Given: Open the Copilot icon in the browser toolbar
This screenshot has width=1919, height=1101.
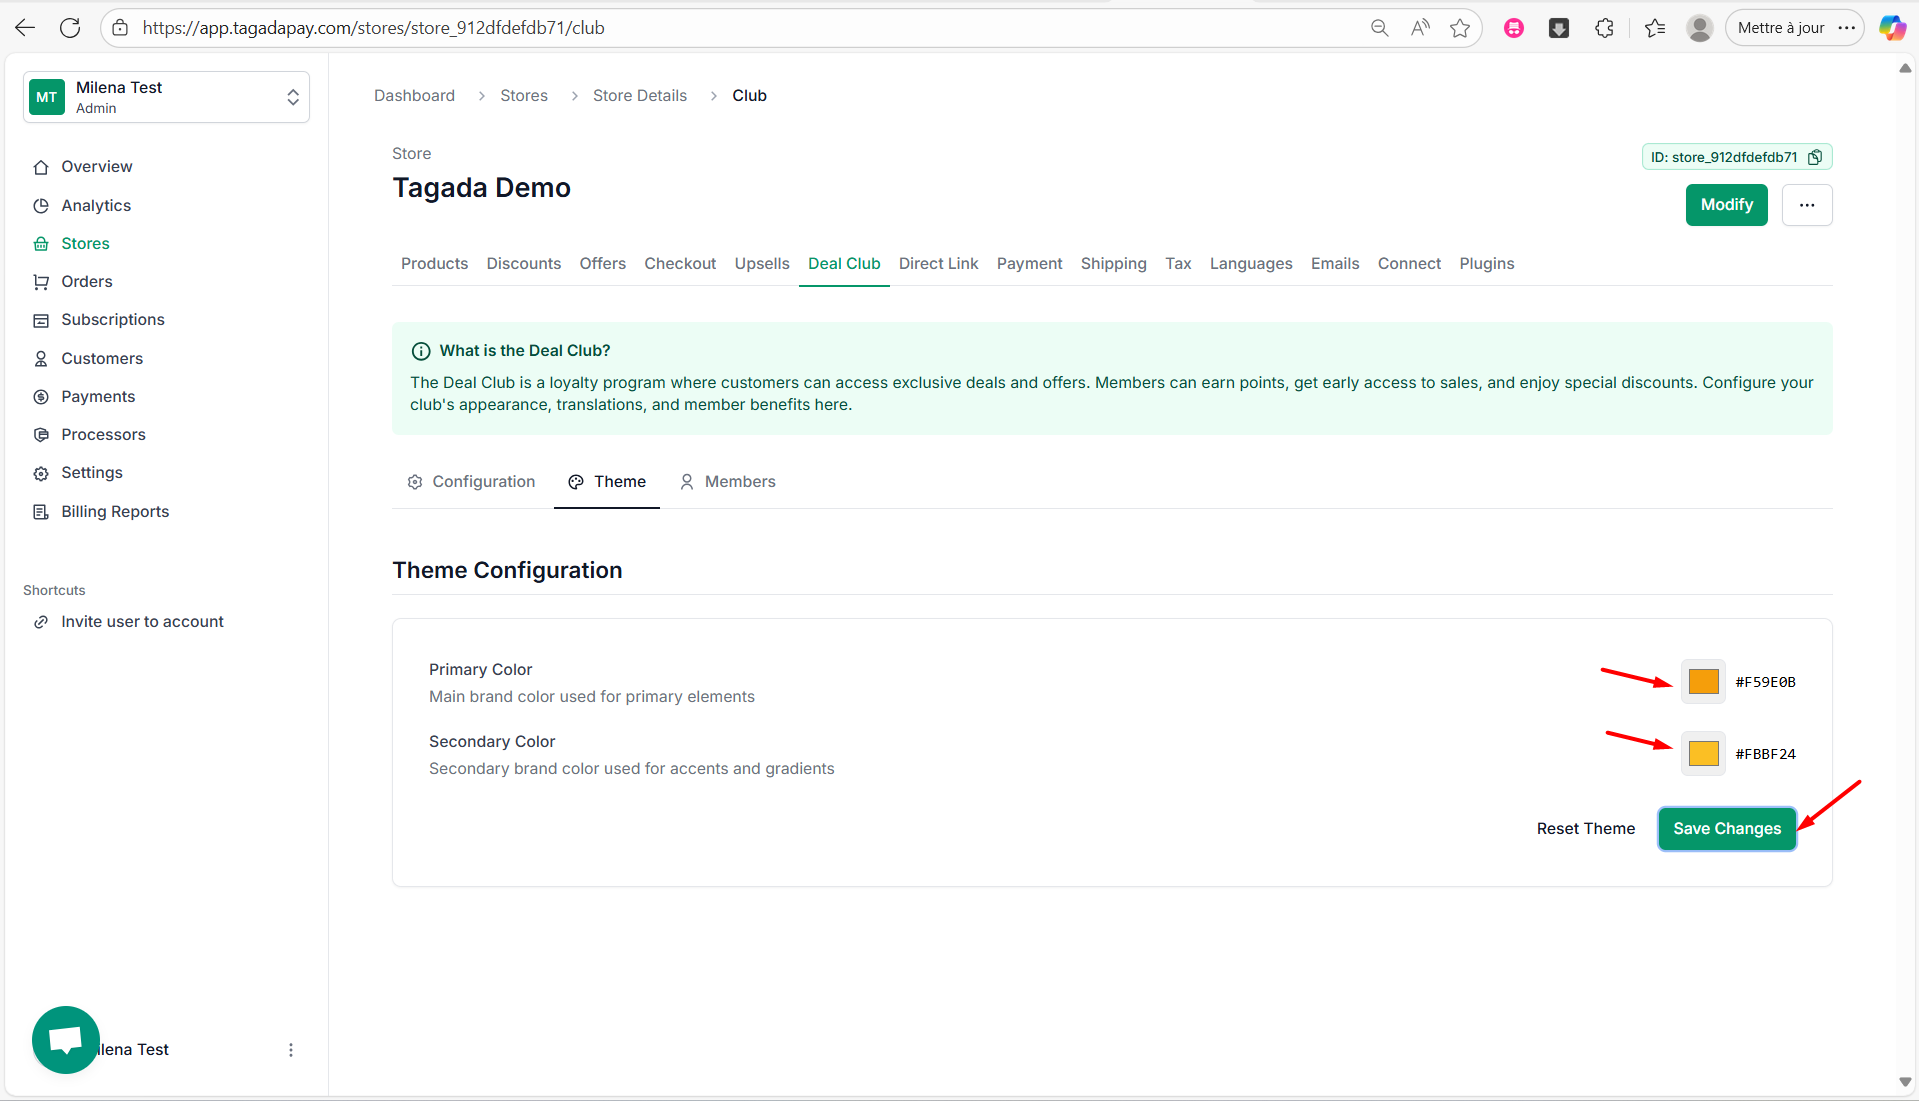Looking at the screenshot, I should coord(1891,28).
